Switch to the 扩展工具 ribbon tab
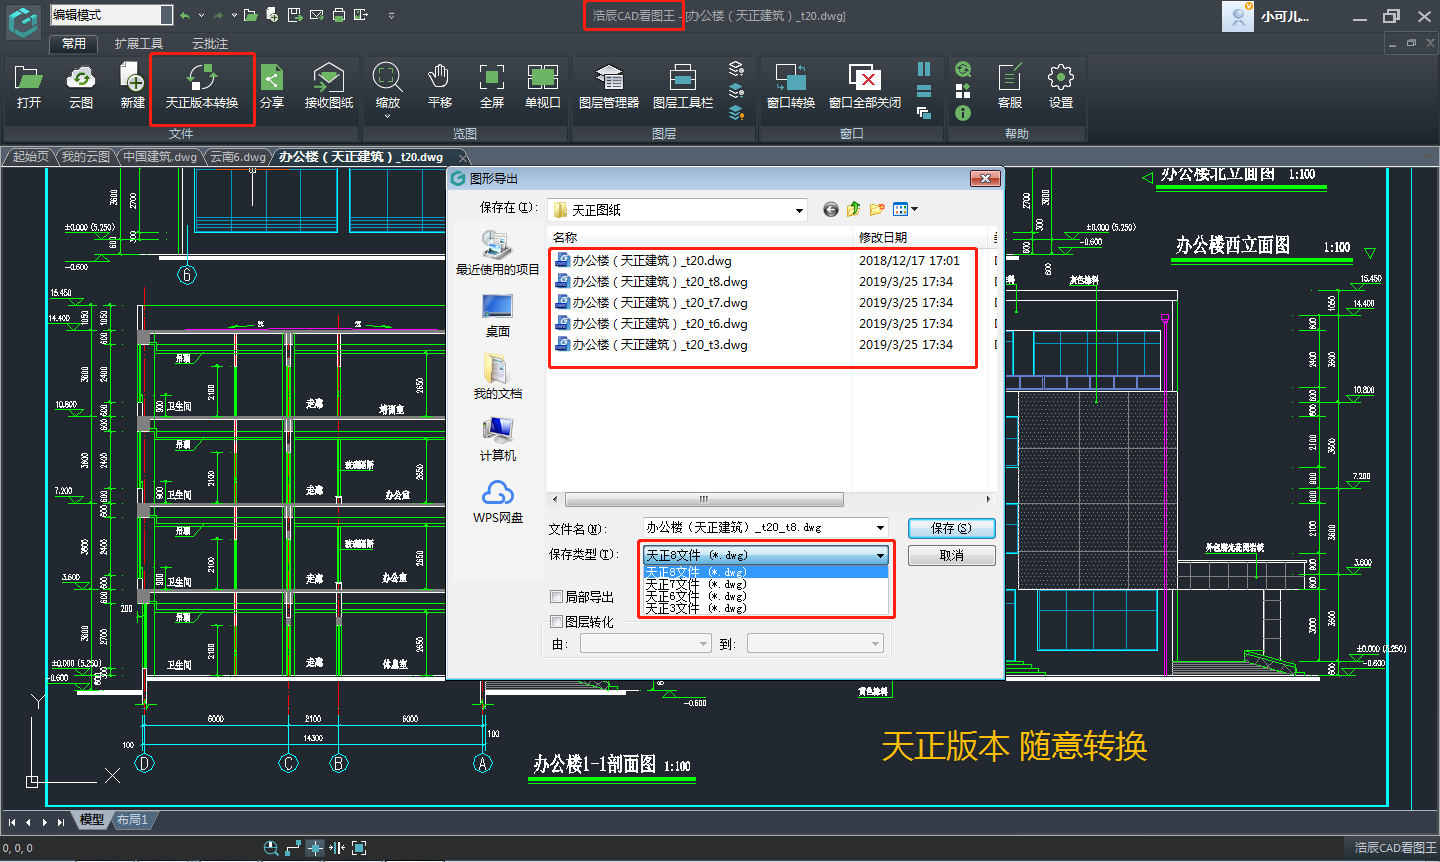Image resolution: width=1440 pixels, height=862 pixels. click(x=139, y=44)
